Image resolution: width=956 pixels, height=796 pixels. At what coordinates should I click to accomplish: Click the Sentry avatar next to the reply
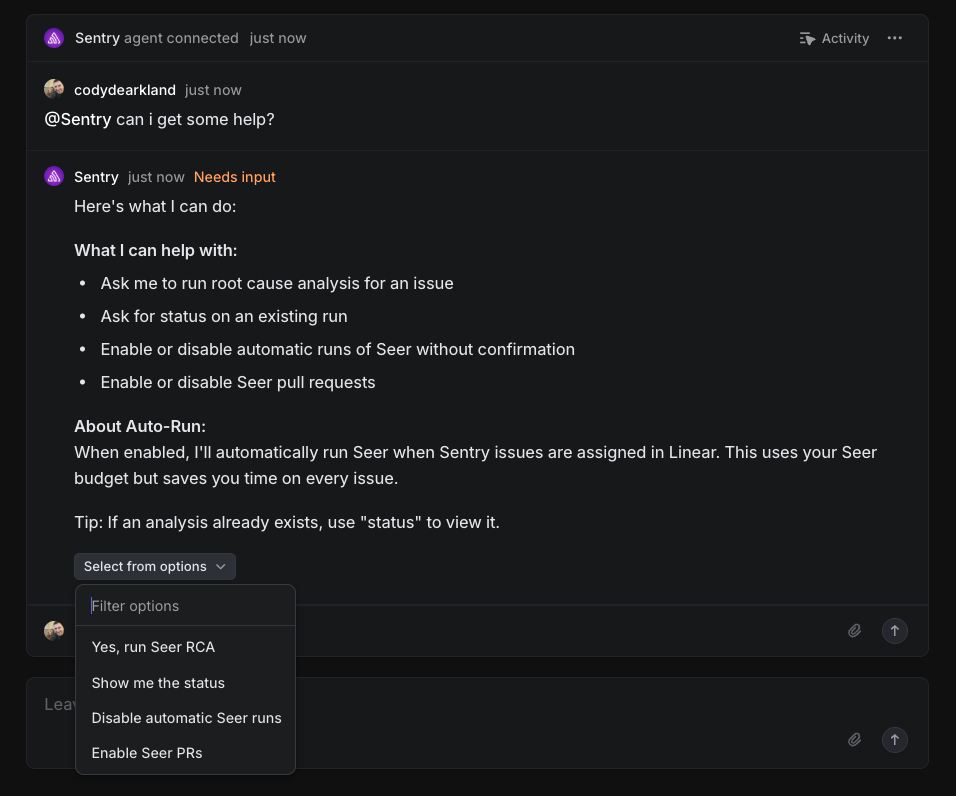[54, 176]
